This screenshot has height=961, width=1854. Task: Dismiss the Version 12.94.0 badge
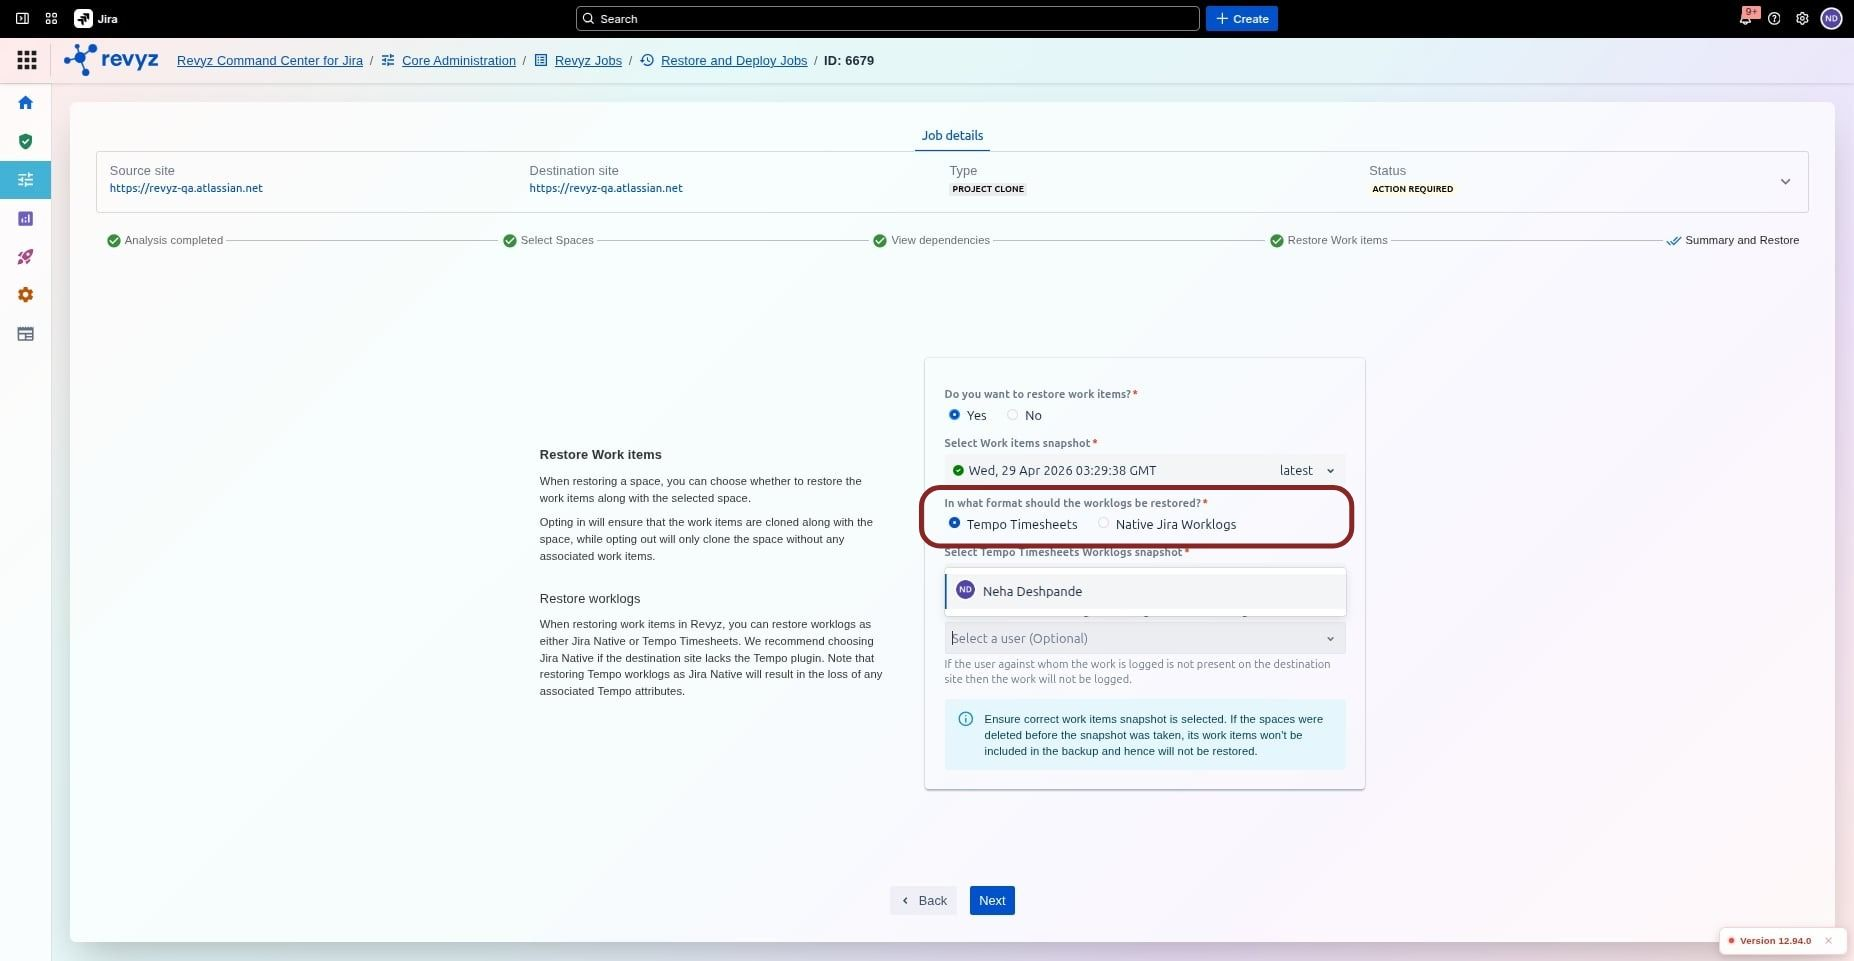point(1828,940)
